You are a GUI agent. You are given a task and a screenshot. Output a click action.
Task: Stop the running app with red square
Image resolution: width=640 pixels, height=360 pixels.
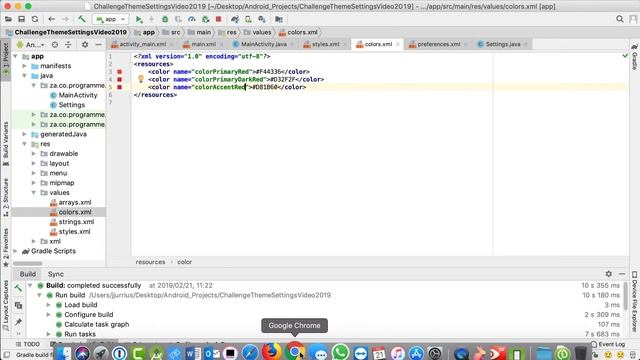218,19
